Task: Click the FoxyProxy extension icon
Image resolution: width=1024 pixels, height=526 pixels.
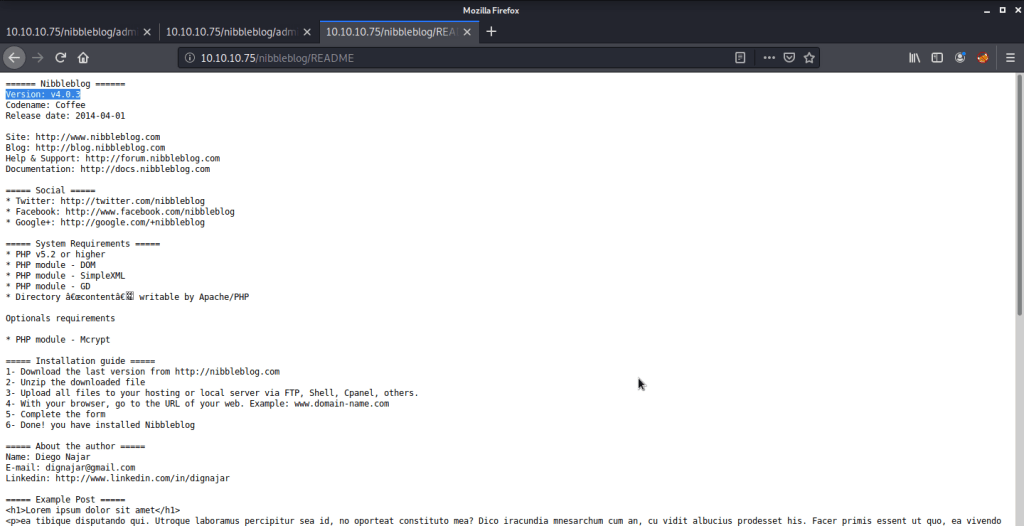Action: click(x=983, y=58)
